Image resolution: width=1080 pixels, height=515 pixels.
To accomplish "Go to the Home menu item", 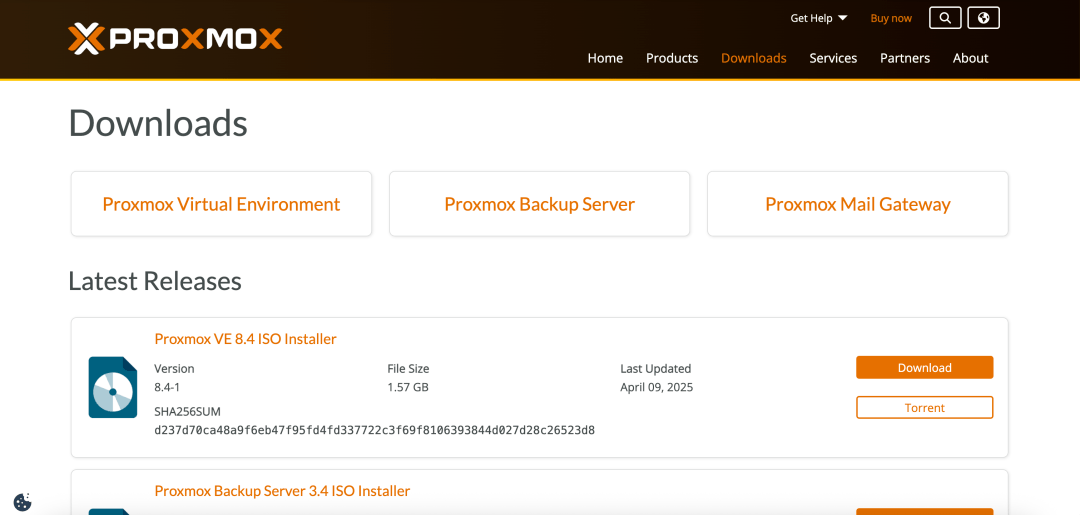I will coord(605,59).
